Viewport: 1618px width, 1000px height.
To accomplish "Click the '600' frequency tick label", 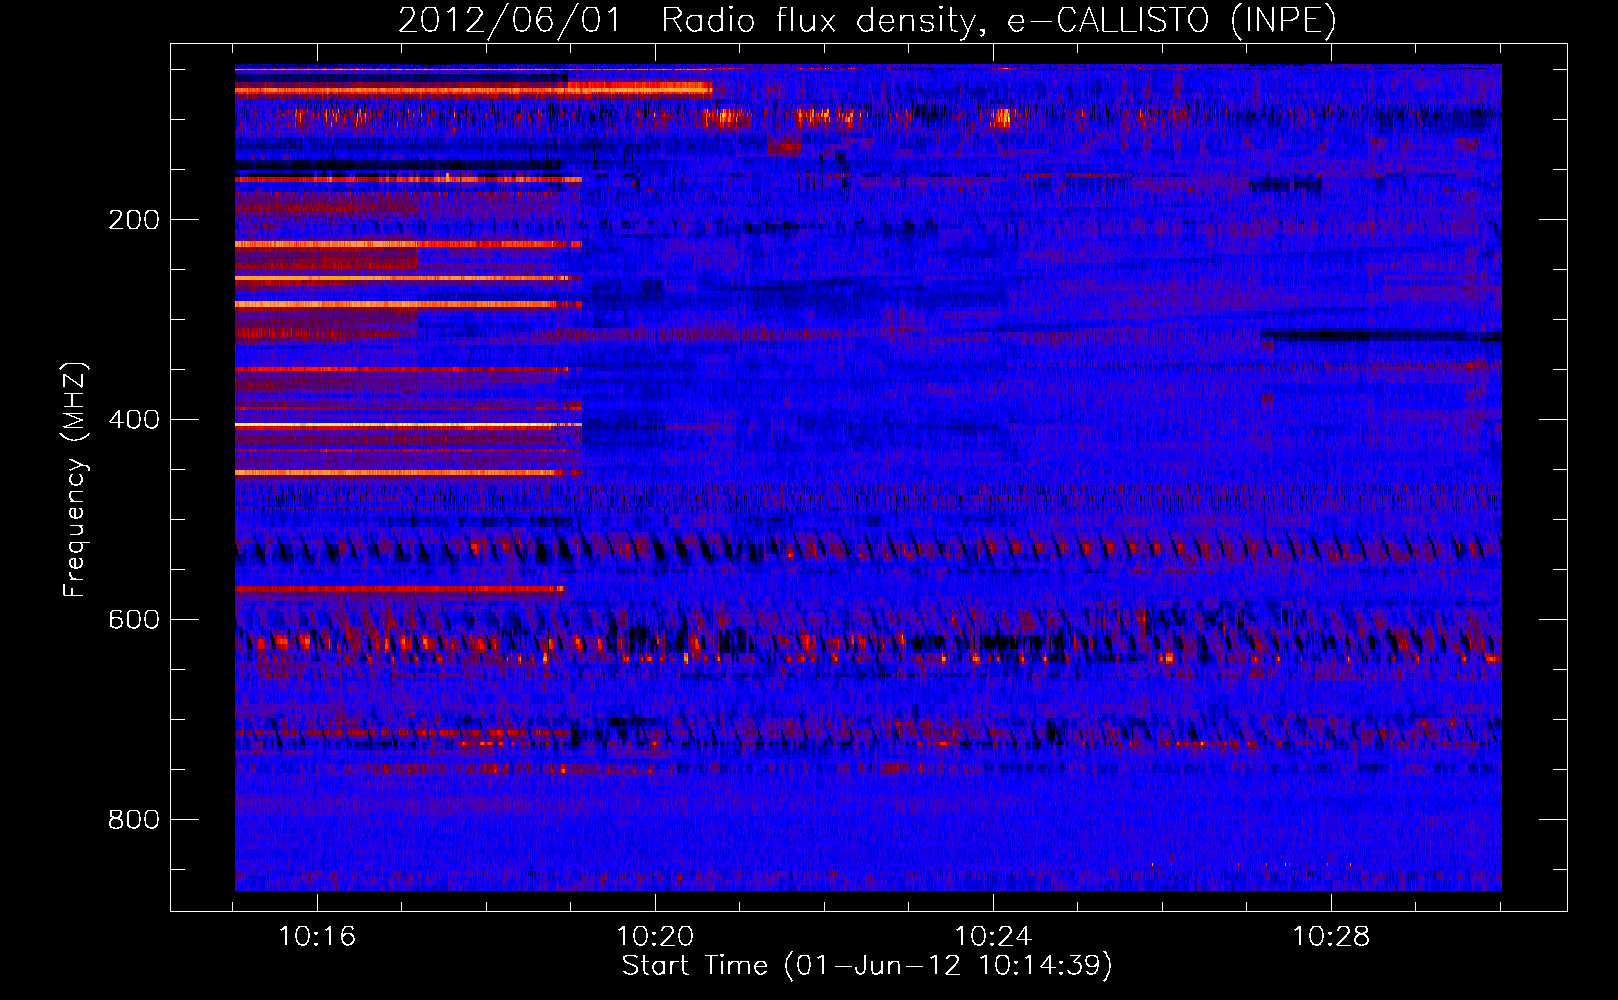I will click(x=134, y=620).
